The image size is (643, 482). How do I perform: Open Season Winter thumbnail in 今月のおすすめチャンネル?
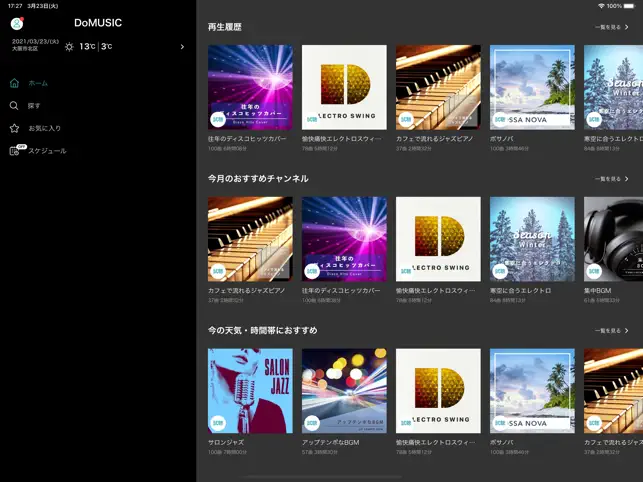[532, 239]
